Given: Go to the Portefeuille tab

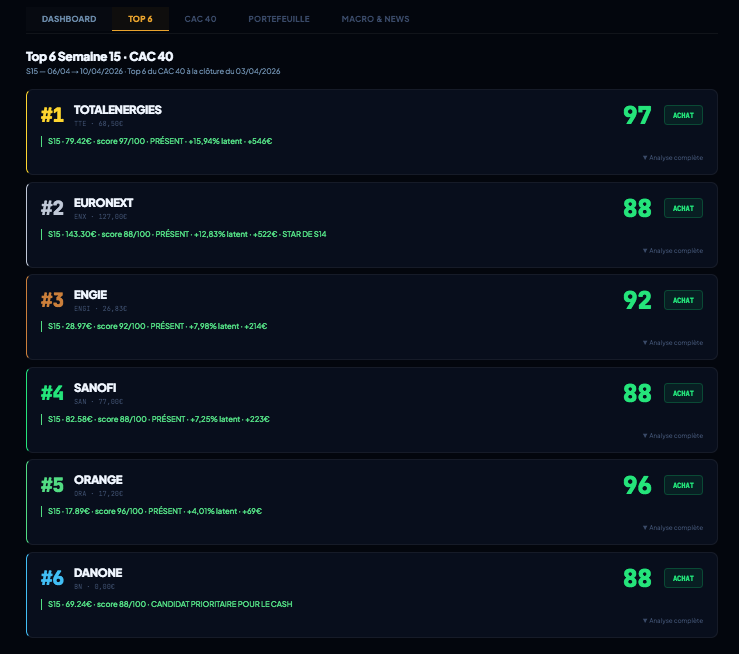Looking at the screenshot, I should tap(279, 19).
